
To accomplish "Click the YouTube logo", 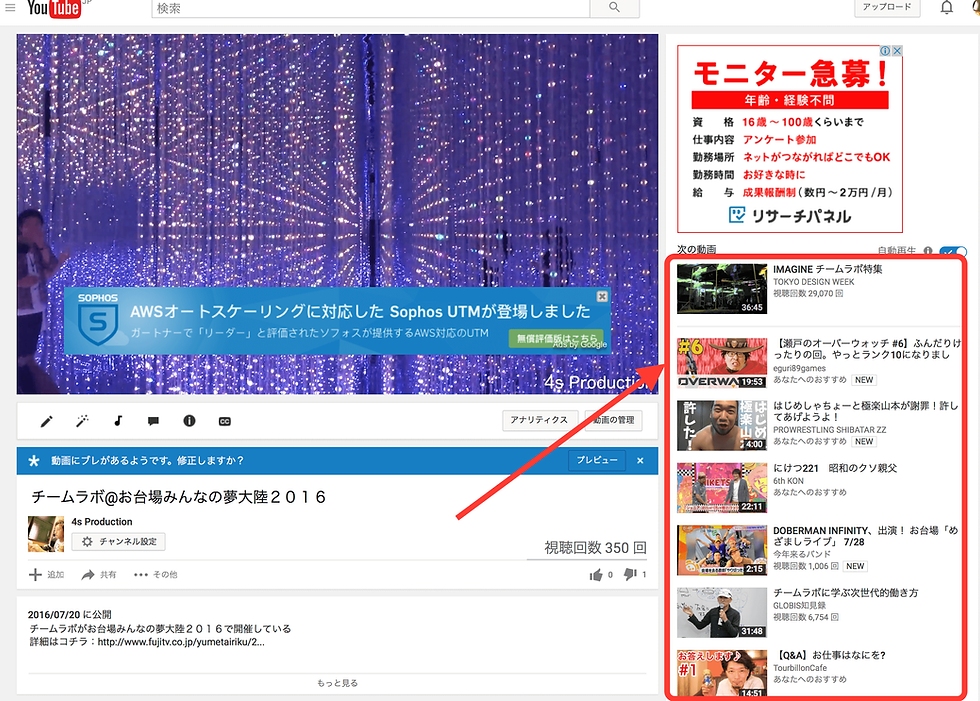I will [x=54, y=8].
